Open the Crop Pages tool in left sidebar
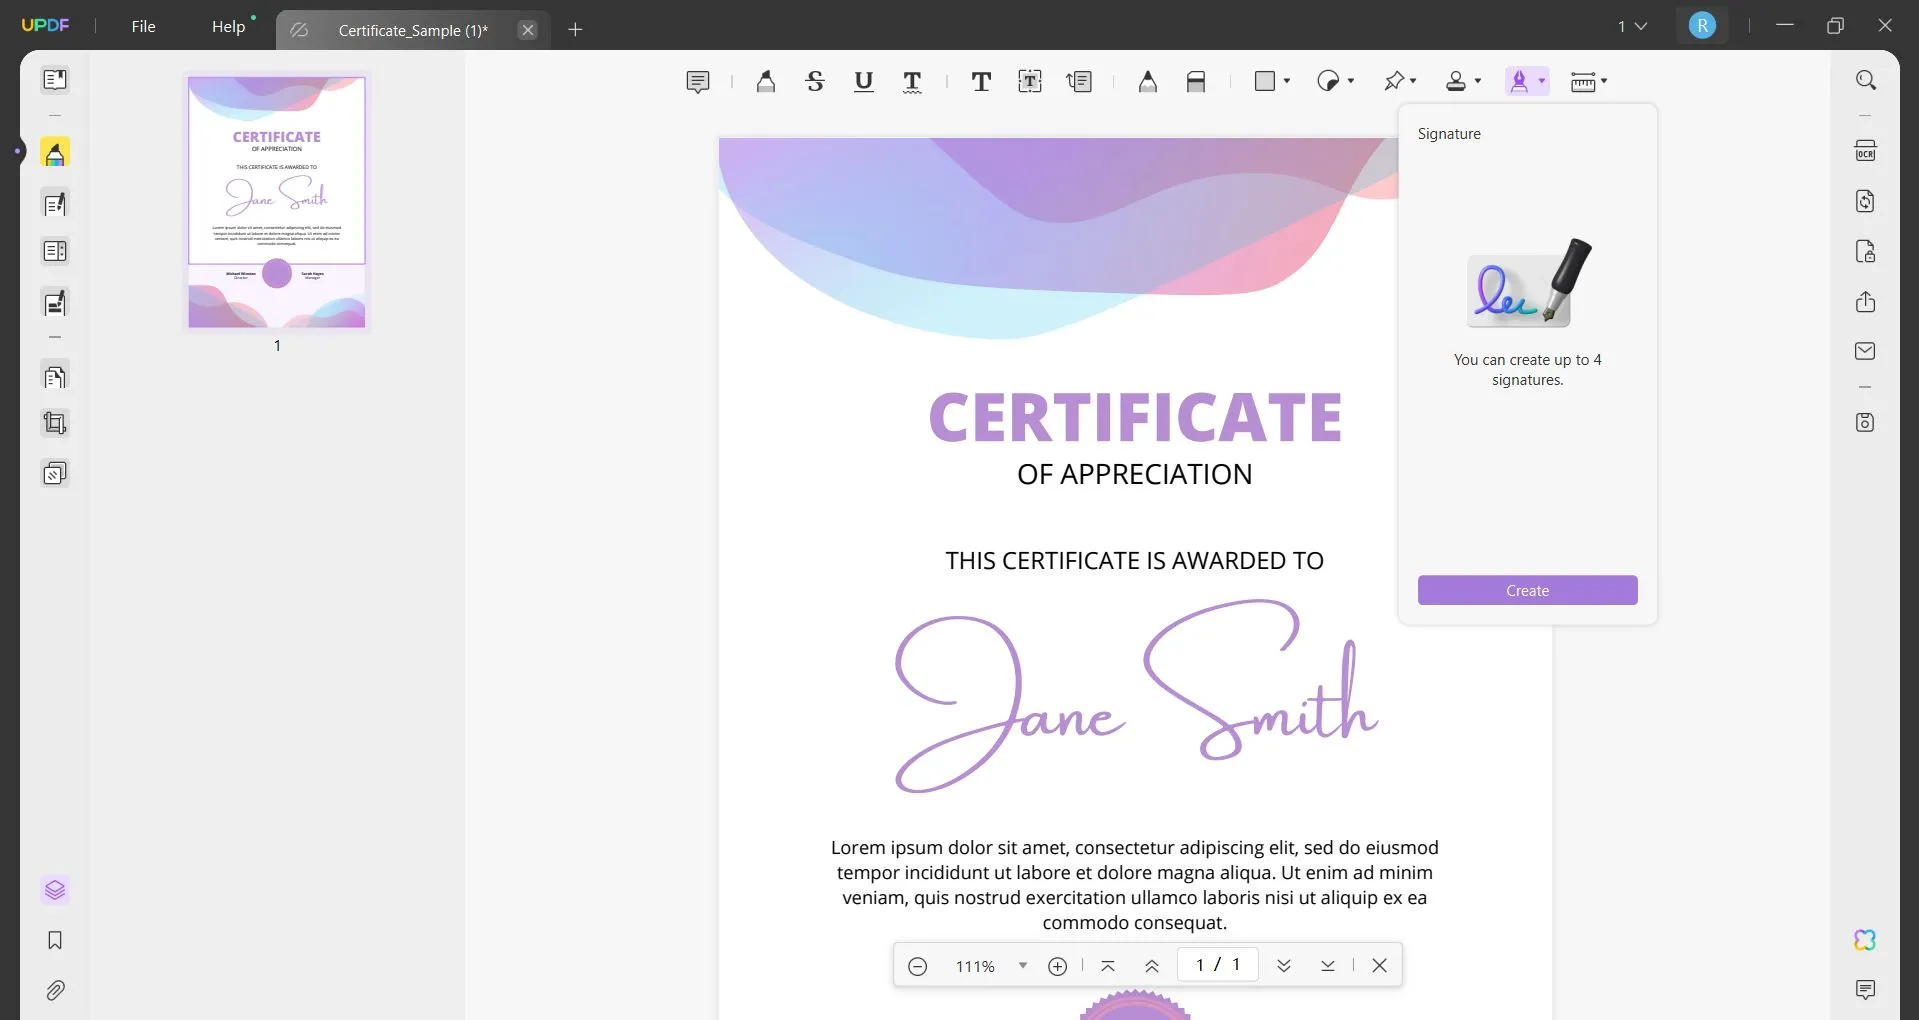The height and width of the screenshot is (1020, 1919). pyautogui.click(x=55, y=423)
